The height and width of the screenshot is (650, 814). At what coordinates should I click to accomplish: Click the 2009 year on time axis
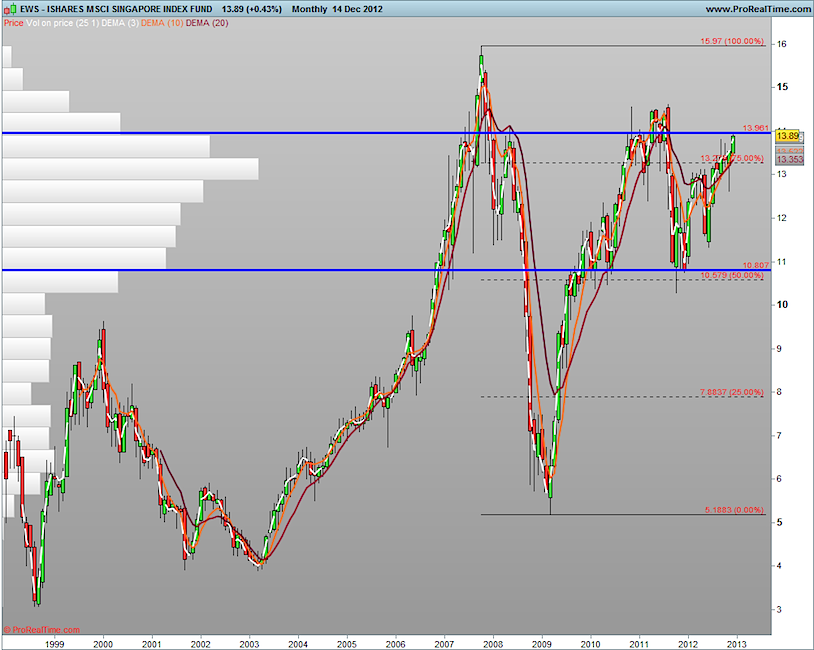point(542,644)
